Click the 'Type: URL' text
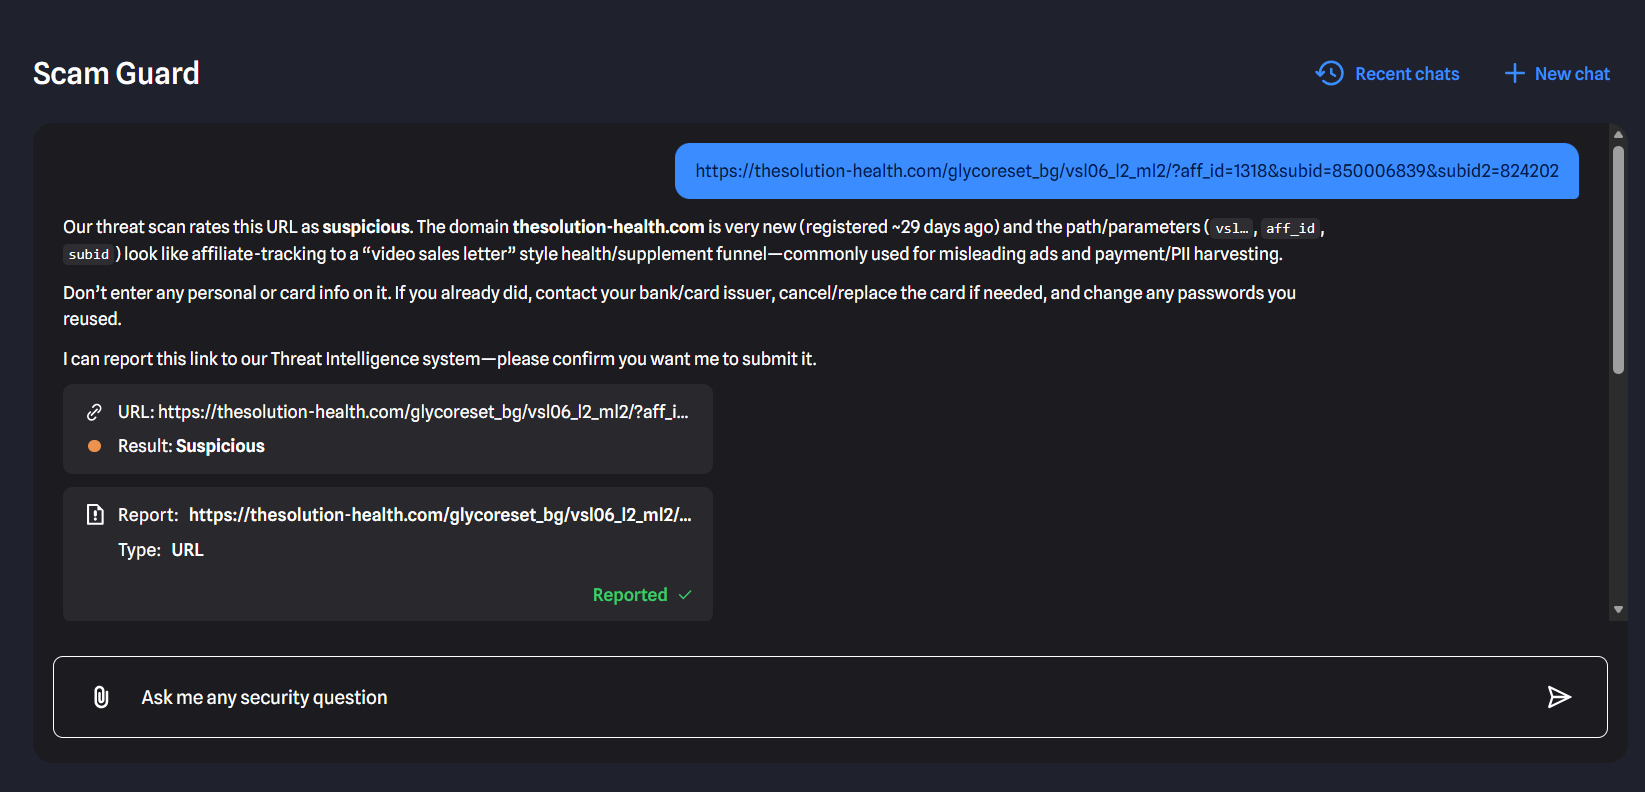Image resolution: width=1645 pixels, height=792 pixels. (x=161, y=550)
